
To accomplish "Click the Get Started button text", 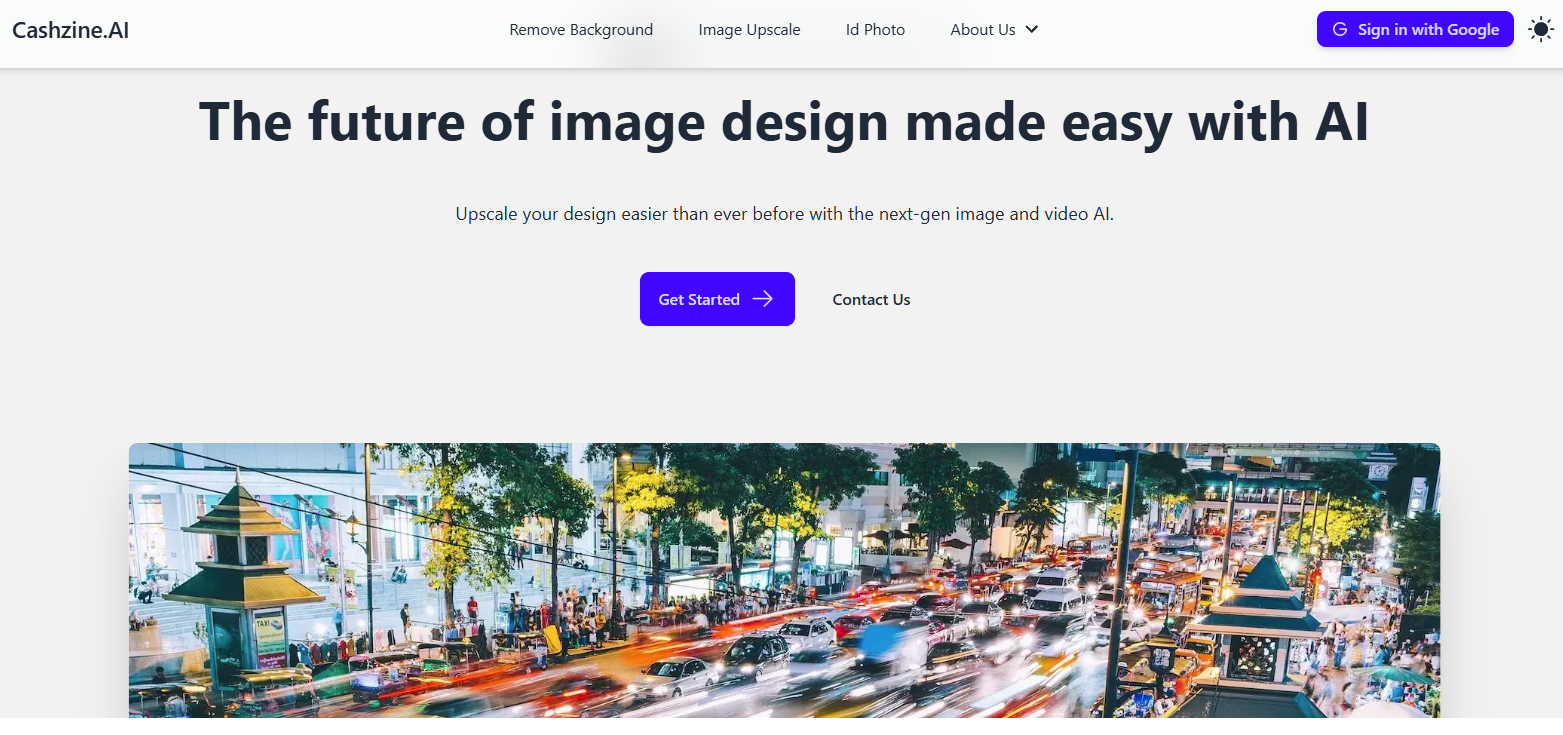I will click(698, 299).
